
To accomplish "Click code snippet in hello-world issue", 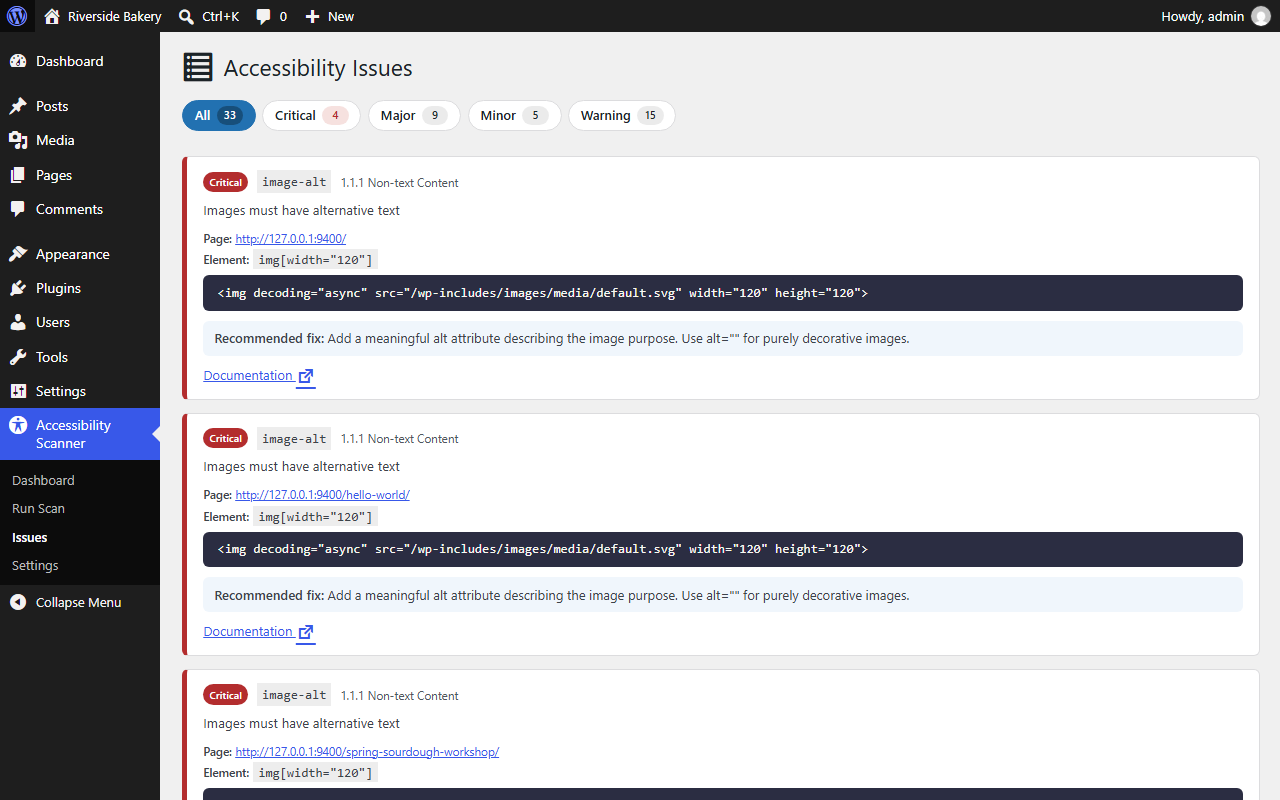I will 723,549.
